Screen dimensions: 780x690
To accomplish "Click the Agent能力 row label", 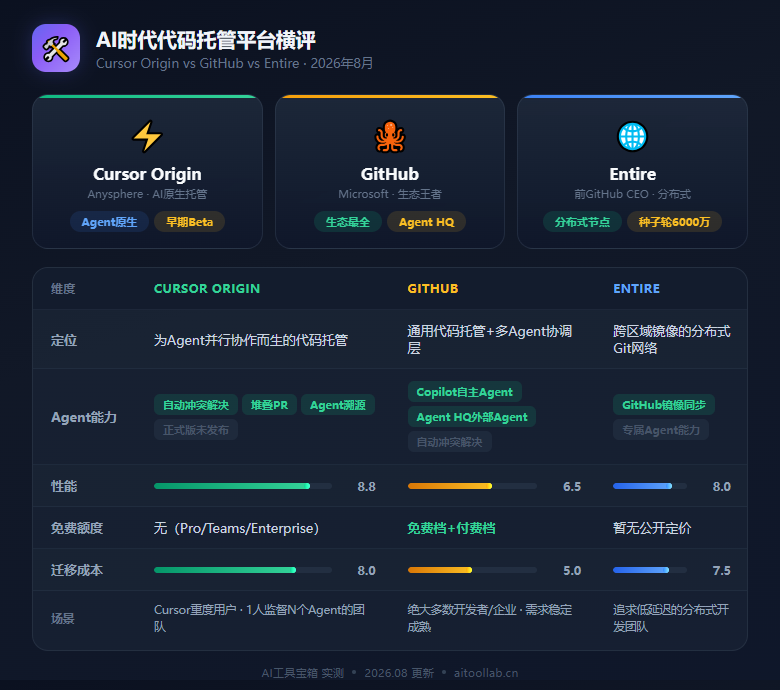I will click(x=84, y=417).
